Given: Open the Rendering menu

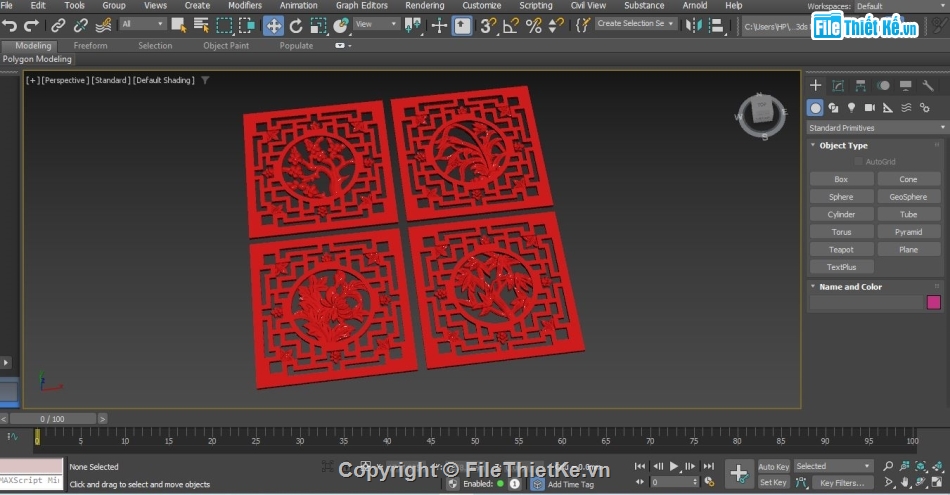Looking at the screenshot, I should click(424, 5).
